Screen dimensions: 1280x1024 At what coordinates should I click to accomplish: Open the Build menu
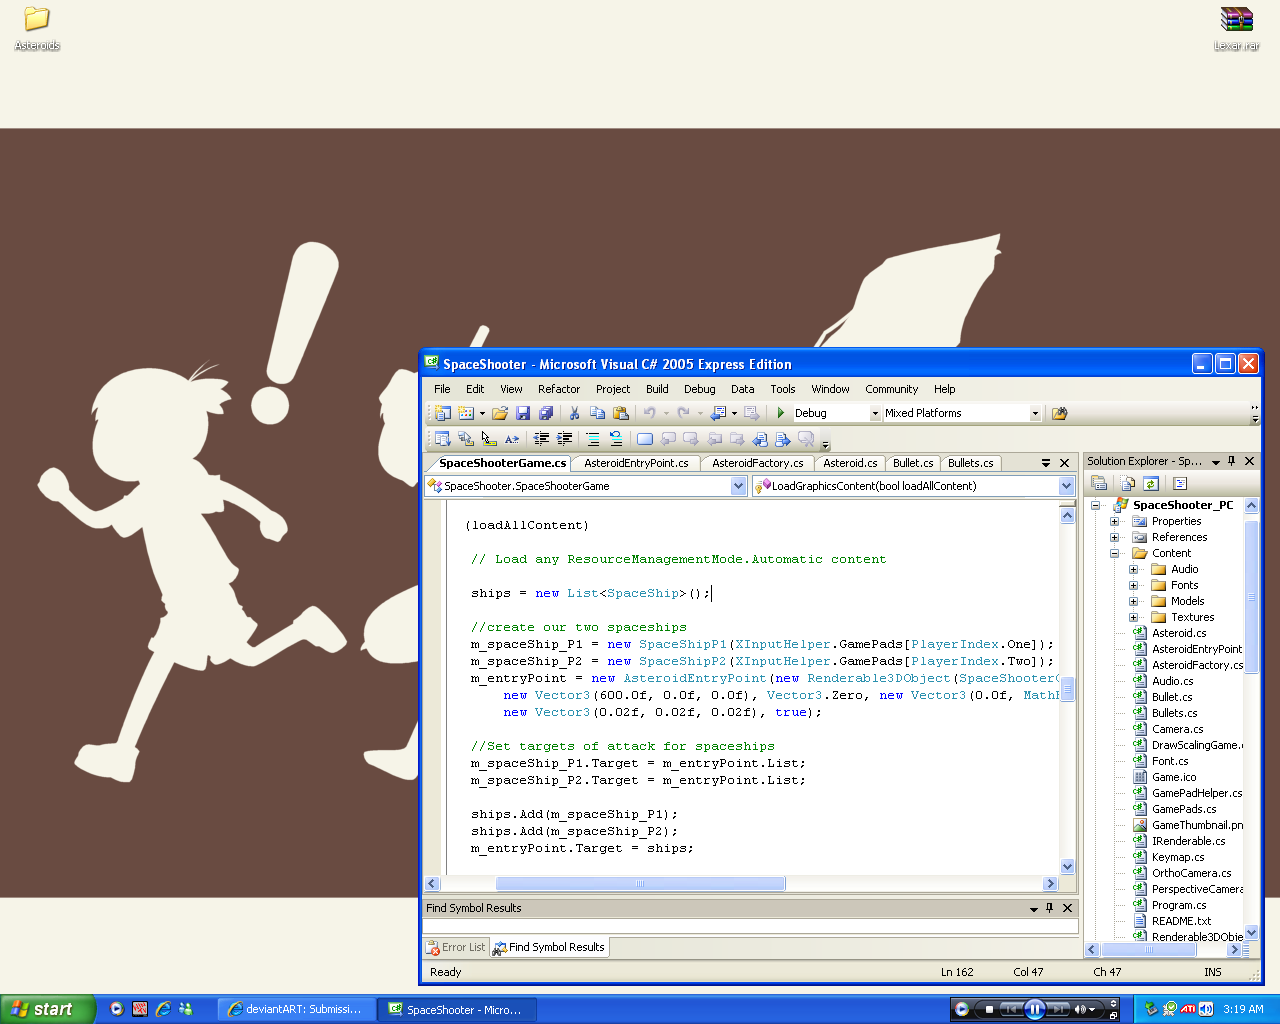pyautogui.click(x=657, y=389)
